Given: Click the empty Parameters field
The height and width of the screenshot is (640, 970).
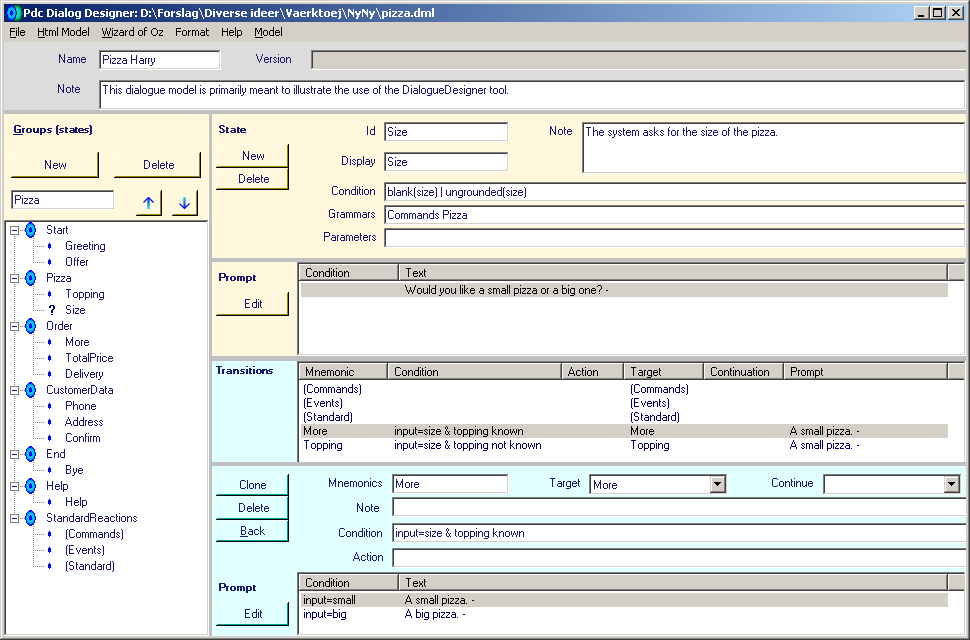Looking at the screenshot, I should [x=674, y=237].
